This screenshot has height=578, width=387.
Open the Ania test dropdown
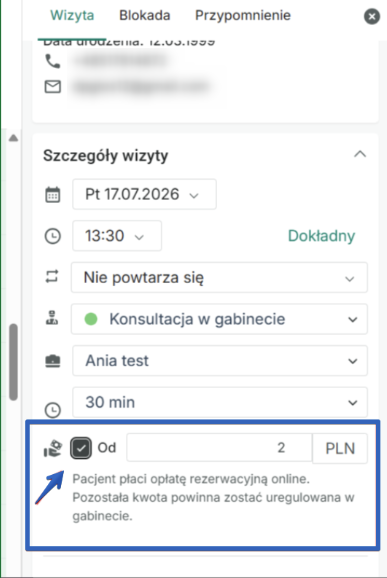click(x=220, y=361)
